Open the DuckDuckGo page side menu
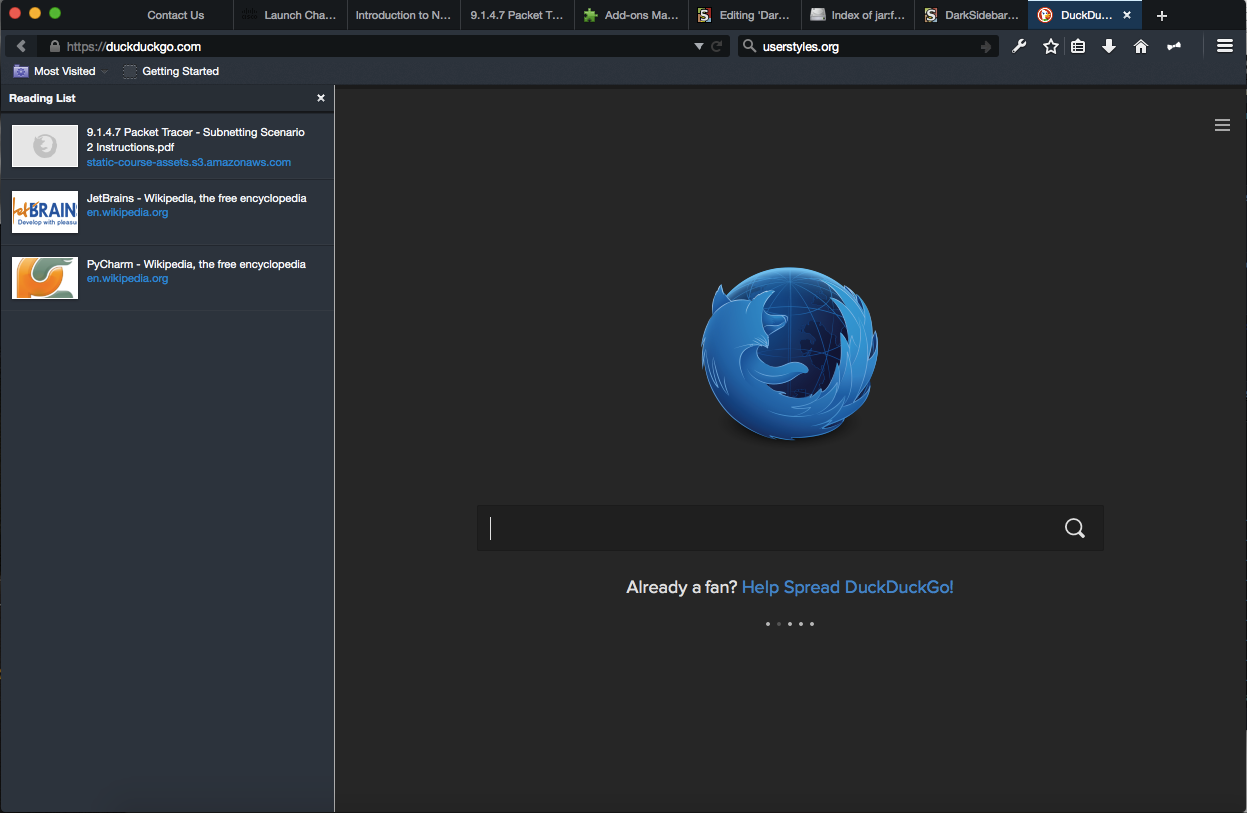The width and height of the screenshot is (1247, 813). click(1222, 125)
